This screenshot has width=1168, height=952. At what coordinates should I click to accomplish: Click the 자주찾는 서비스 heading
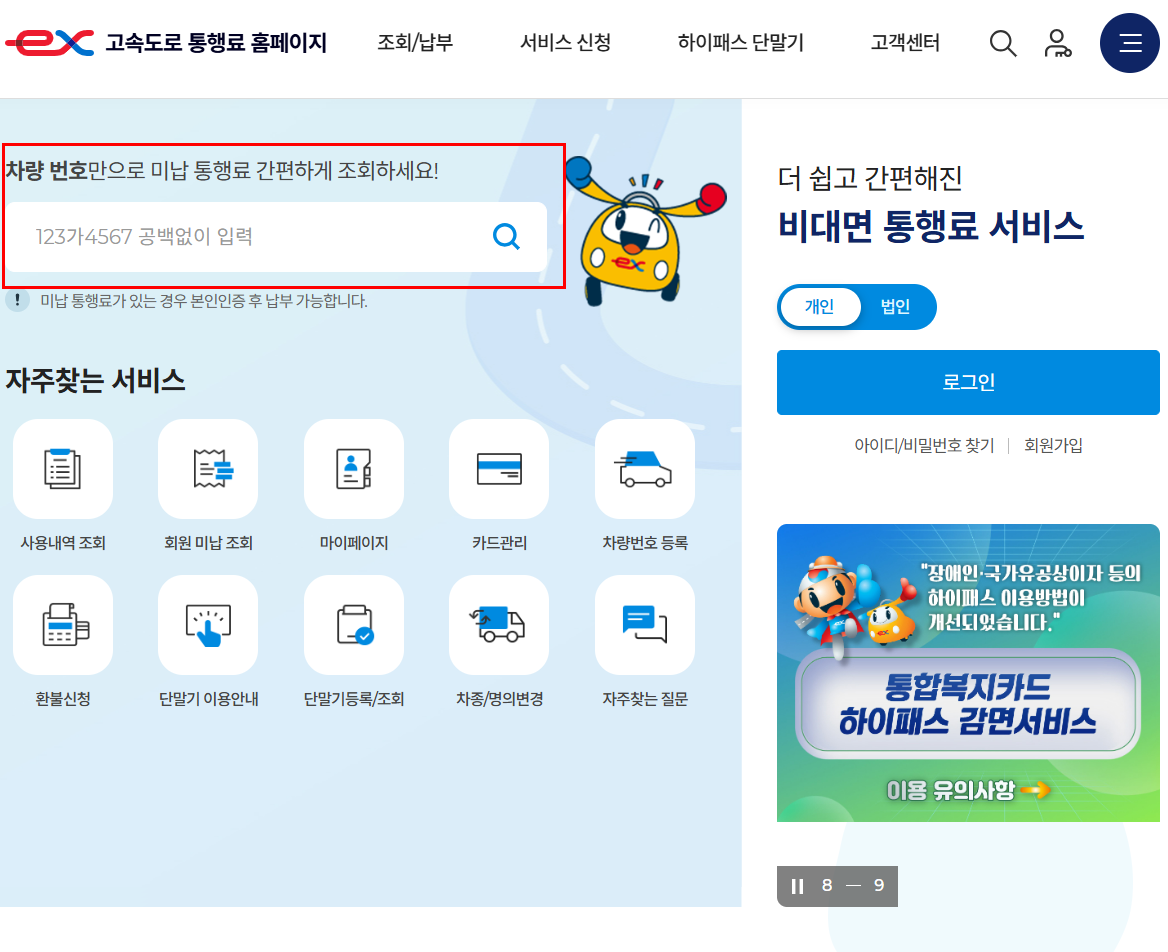[x=95, y=381]
